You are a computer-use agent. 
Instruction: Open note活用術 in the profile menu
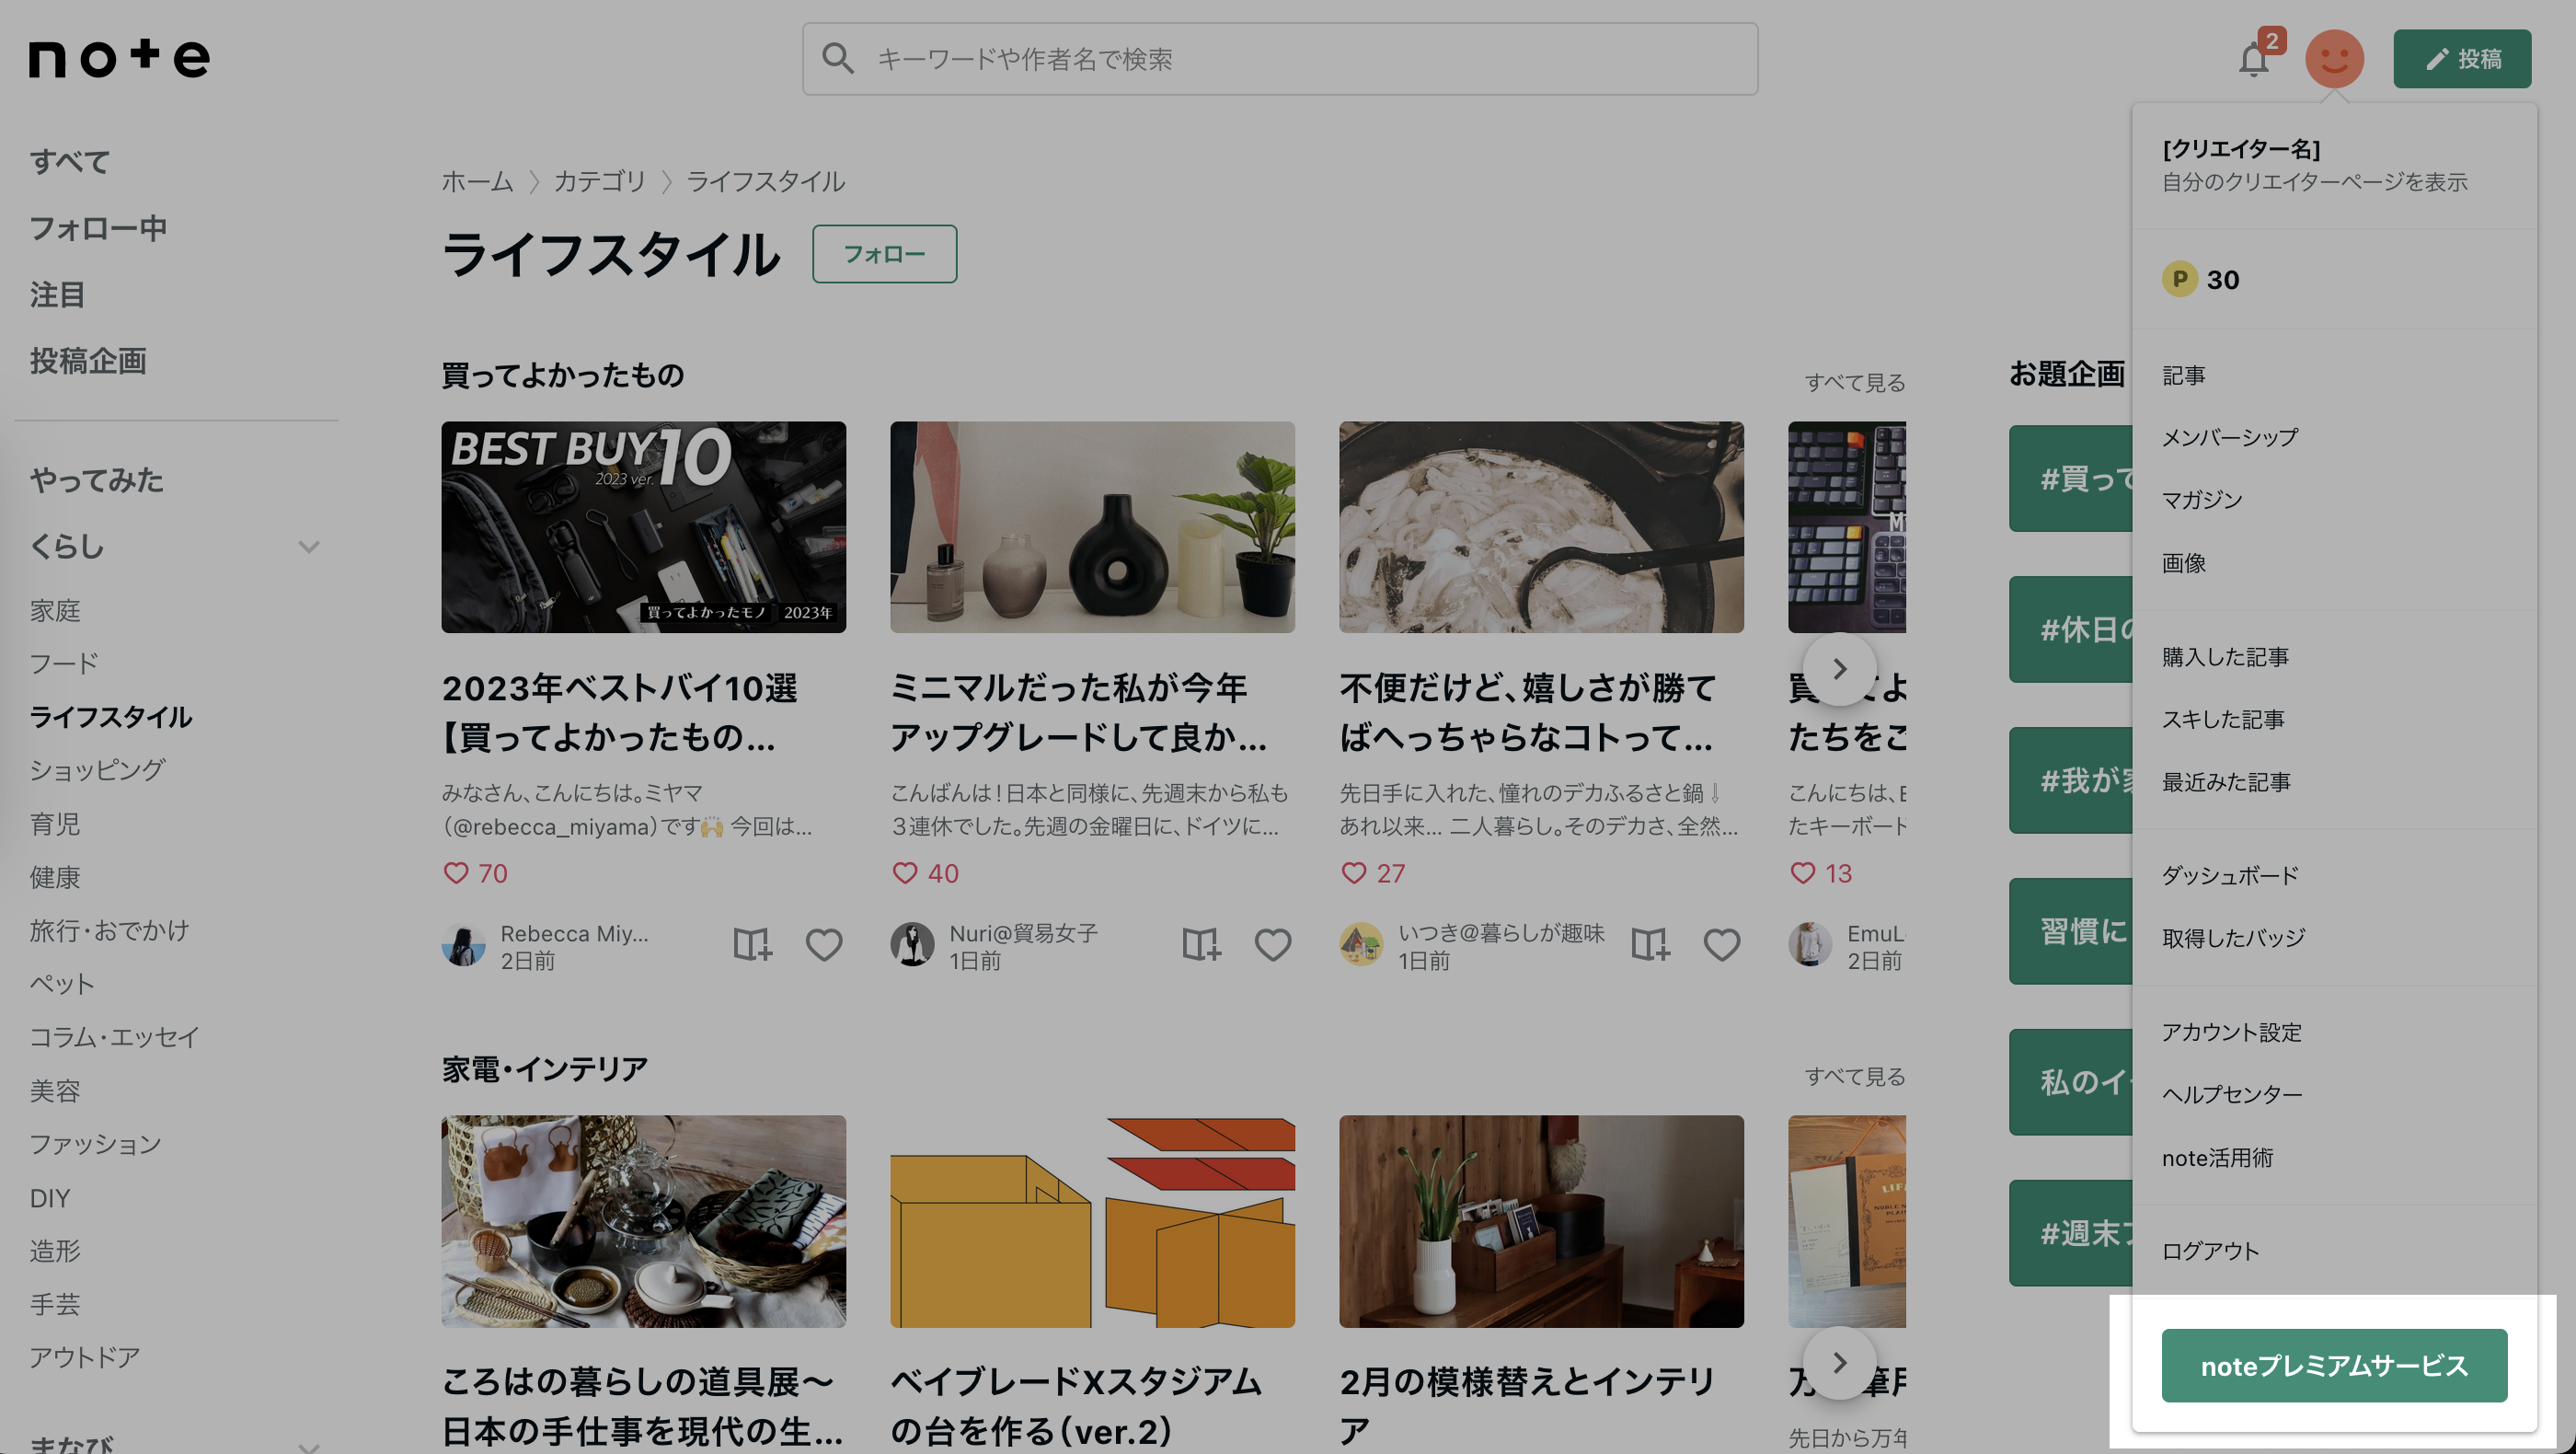point(2218,1157)
